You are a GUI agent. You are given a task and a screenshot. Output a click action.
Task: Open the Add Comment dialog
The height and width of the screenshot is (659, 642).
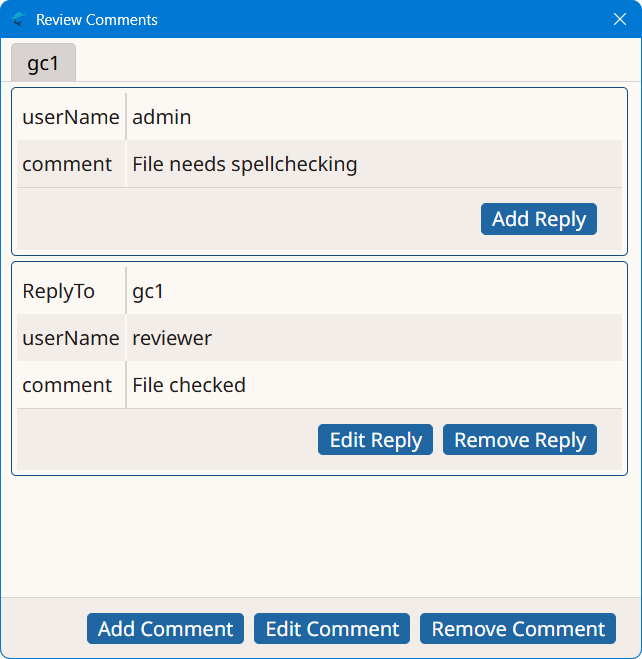pyautogui.click(x=165, y=629)
